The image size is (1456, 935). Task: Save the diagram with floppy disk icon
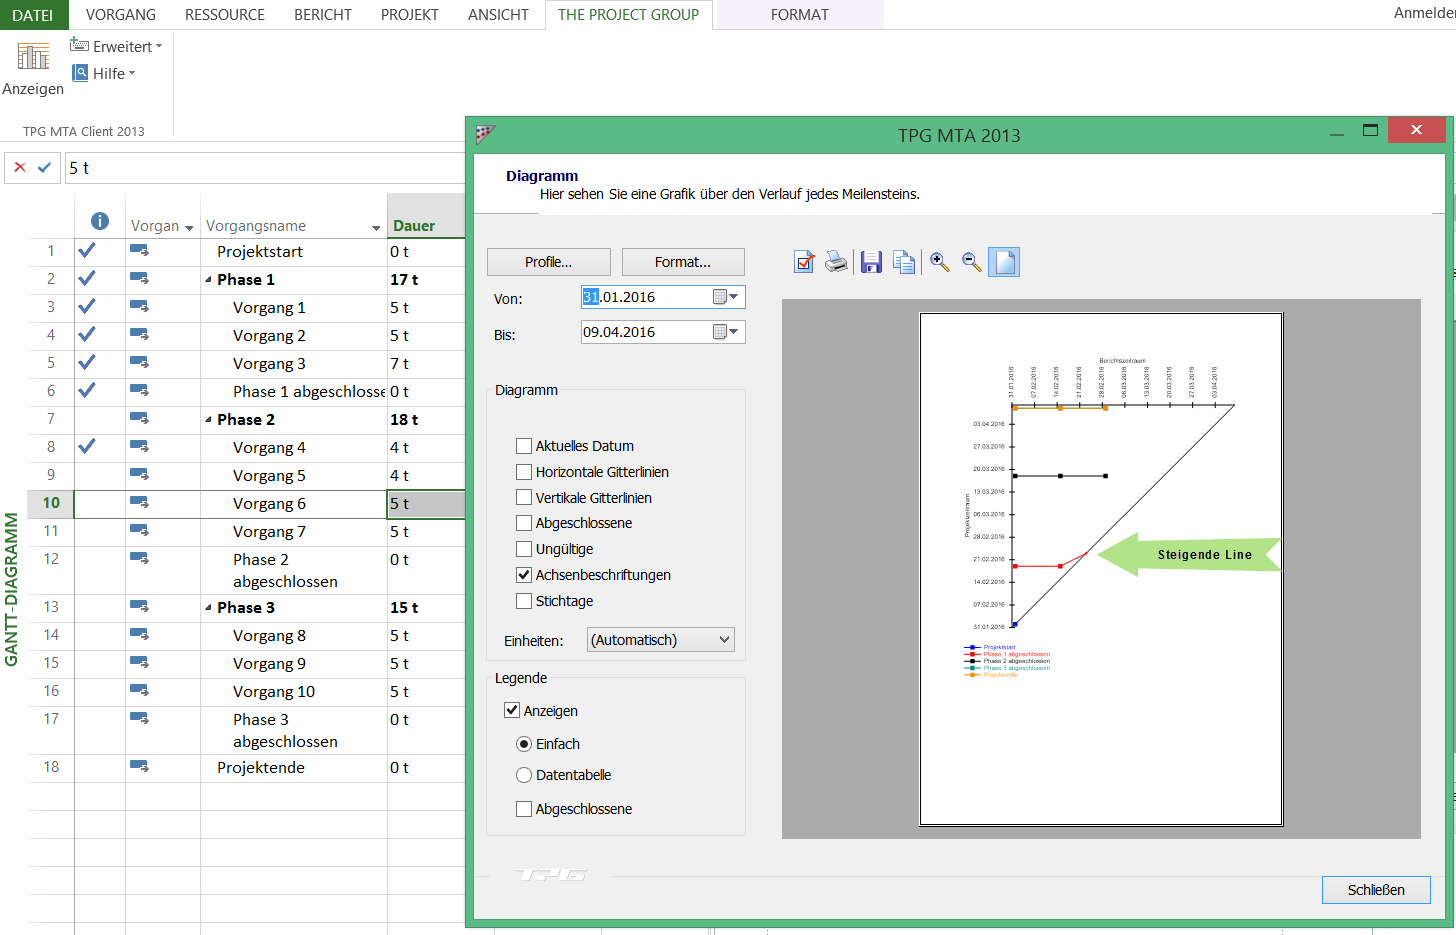pyautogui.click(x=871, y=262)
